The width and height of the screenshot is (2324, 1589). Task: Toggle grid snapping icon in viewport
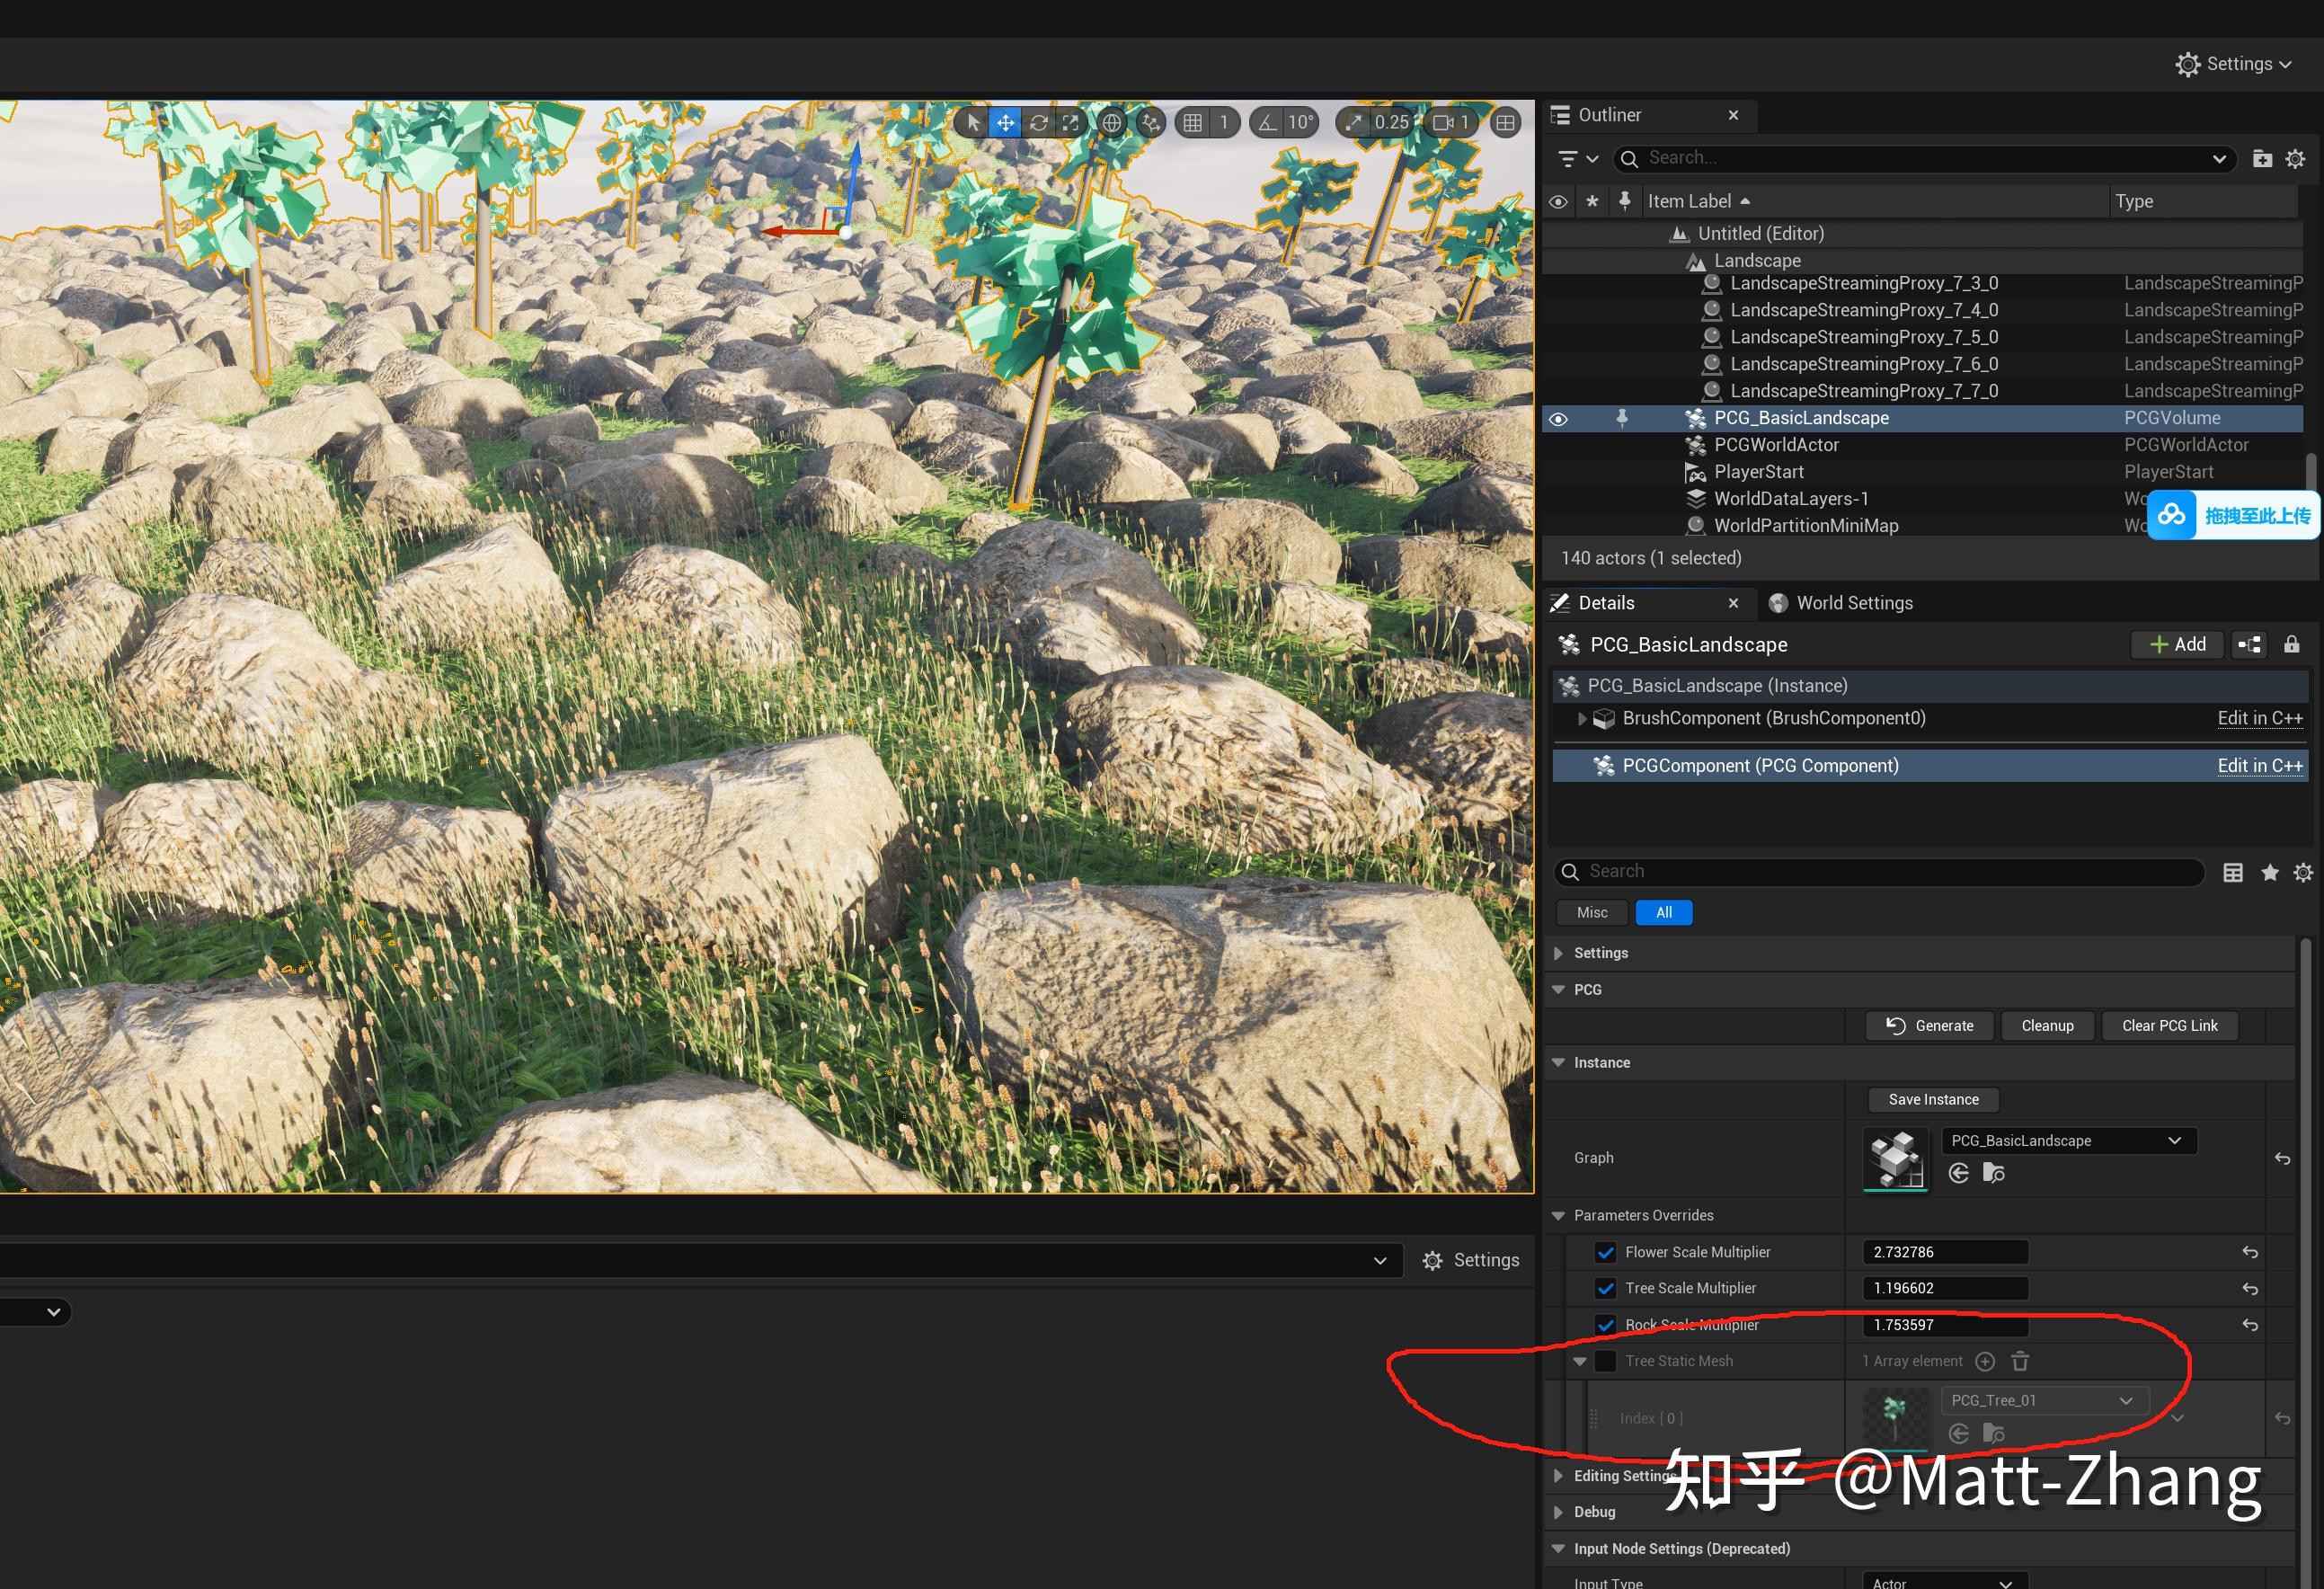[1193, 123]
